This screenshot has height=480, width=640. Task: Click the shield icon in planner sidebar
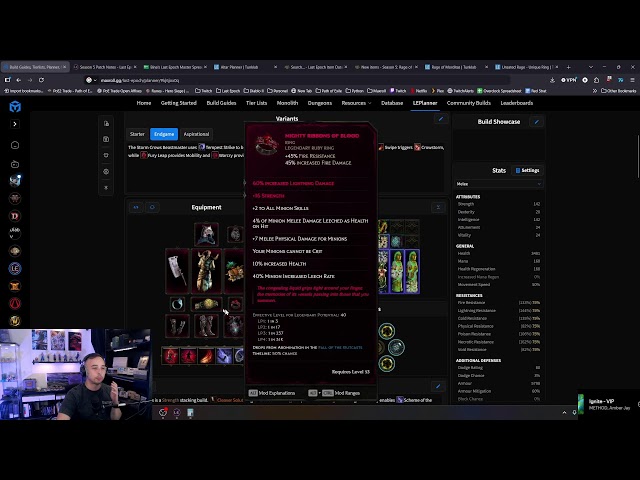(106, 155)
